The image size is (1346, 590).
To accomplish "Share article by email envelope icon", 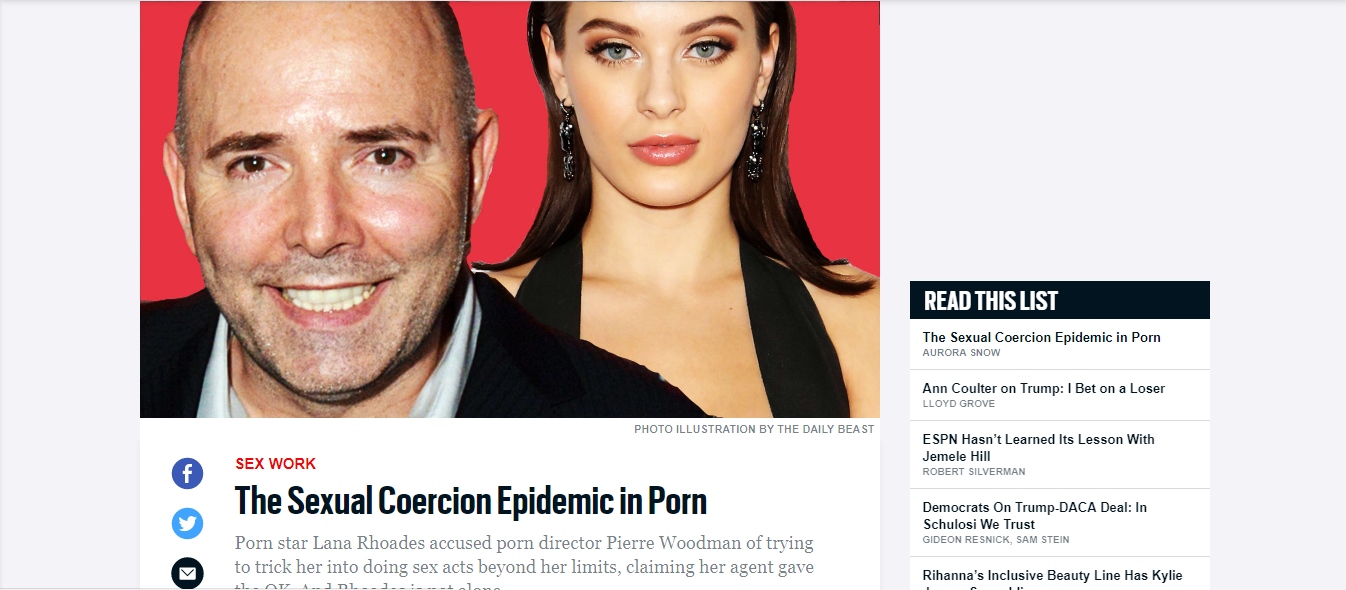I will pos(187,573).
